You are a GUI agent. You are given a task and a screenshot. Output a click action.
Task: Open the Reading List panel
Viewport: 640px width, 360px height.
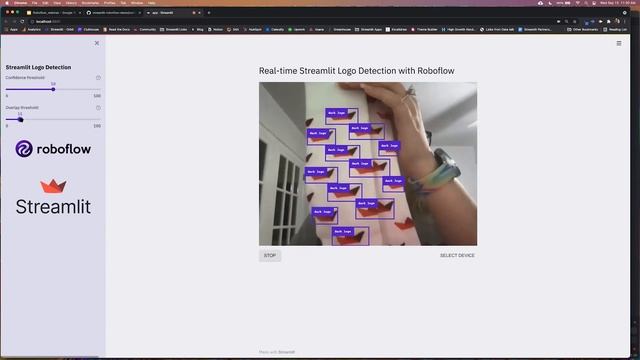coord(615,29)
